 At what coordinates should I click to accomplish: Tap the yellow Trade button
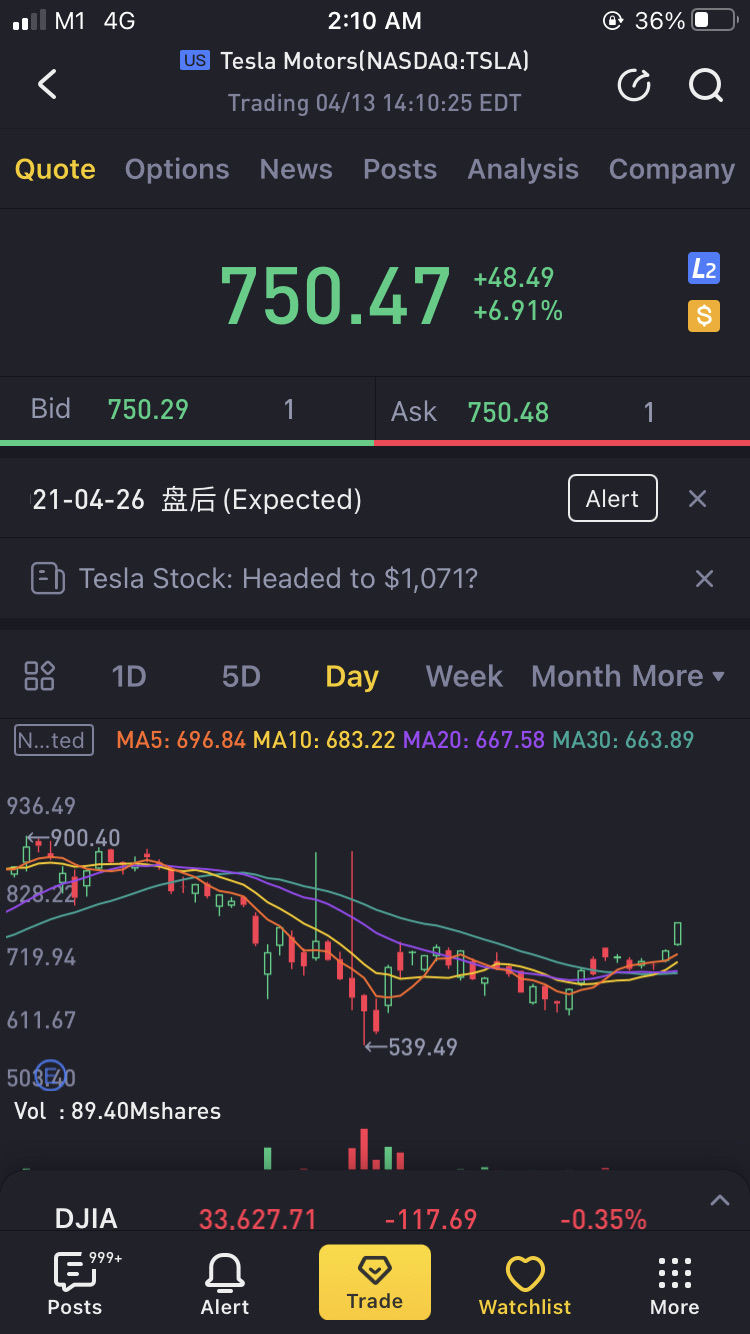(x=375, y=1282)
